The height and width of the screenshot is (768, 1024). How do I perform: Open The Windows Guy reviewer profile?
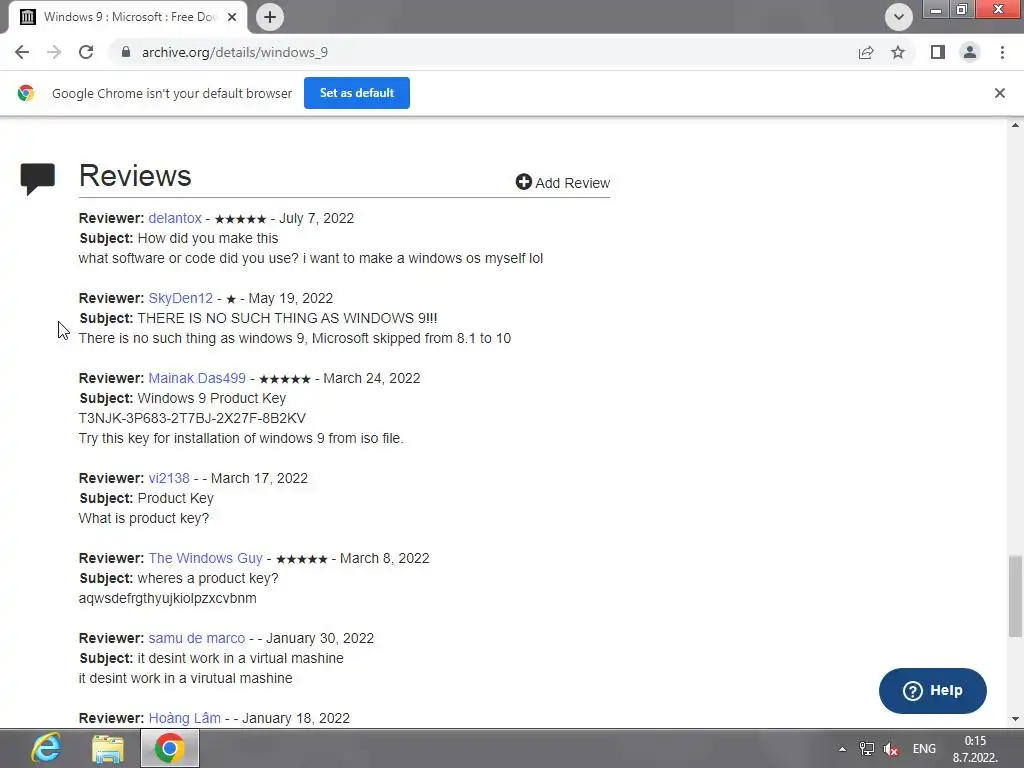(x=206, y=558)
